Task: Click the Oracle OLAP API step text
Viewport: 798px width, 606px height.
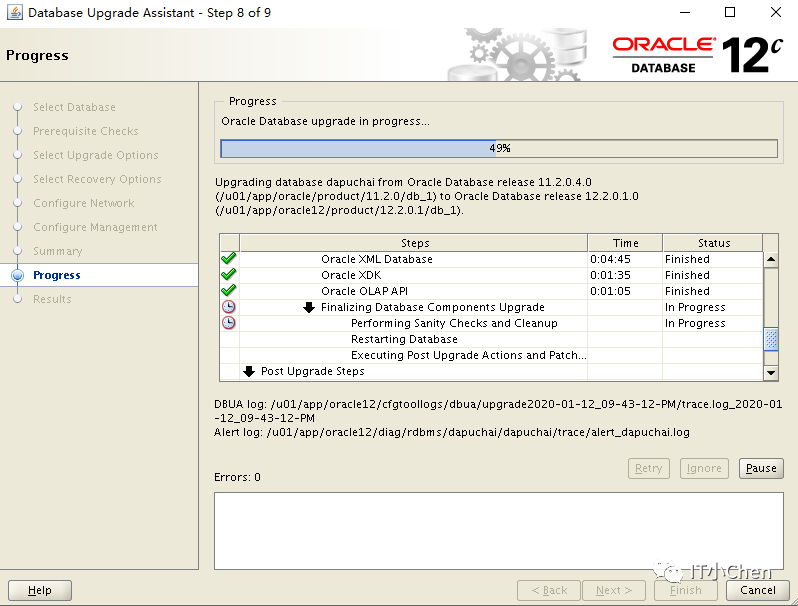Action: click(x=364, y=291)
